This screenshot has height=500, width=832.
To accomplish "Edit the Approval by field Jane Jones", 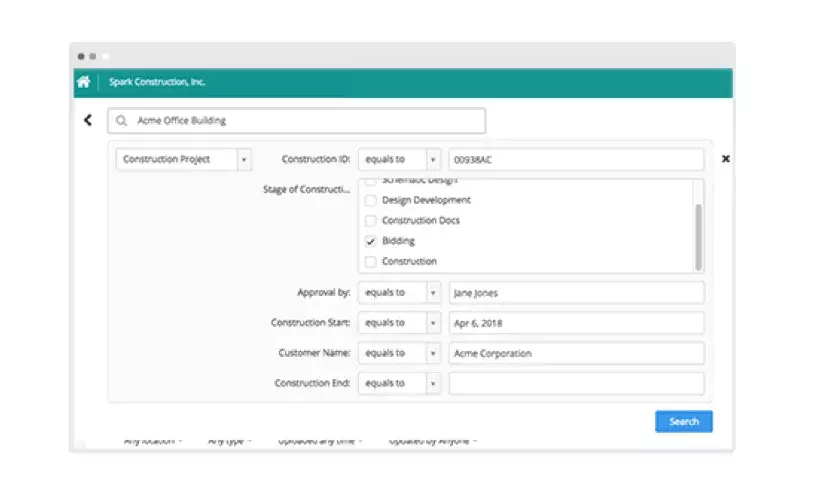I will click(576, 292).
